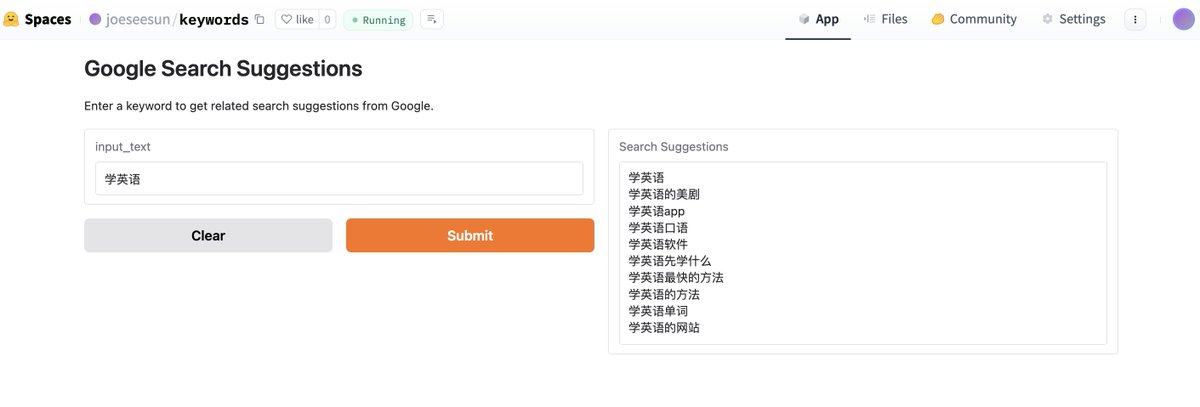Click the suggestion 学英语软件
This screenshot has width=1200, height=407.
click(658, 244)
